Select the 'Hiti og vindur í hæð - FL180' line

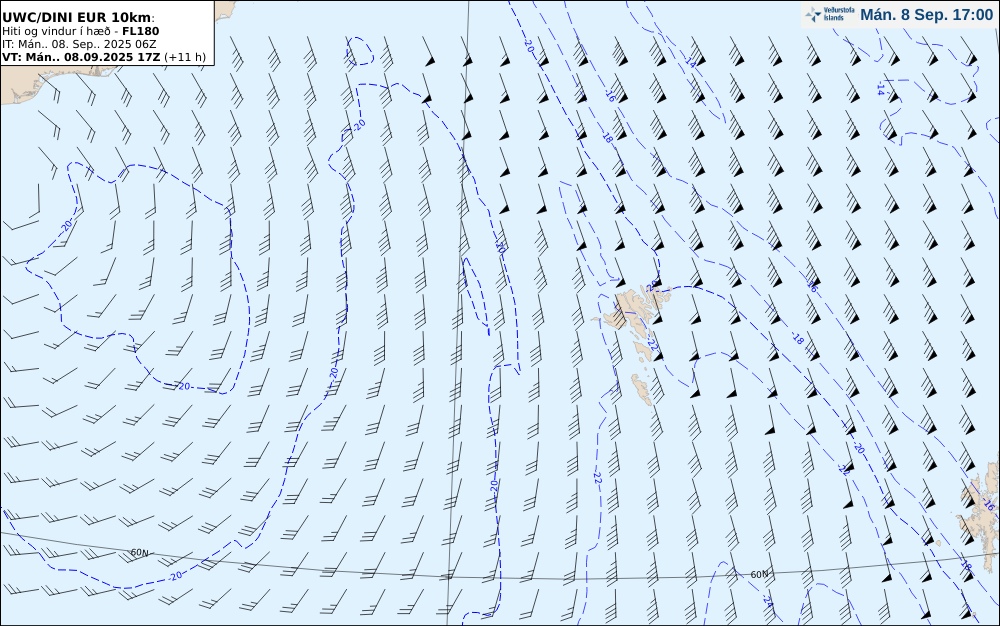click(81, 31)
